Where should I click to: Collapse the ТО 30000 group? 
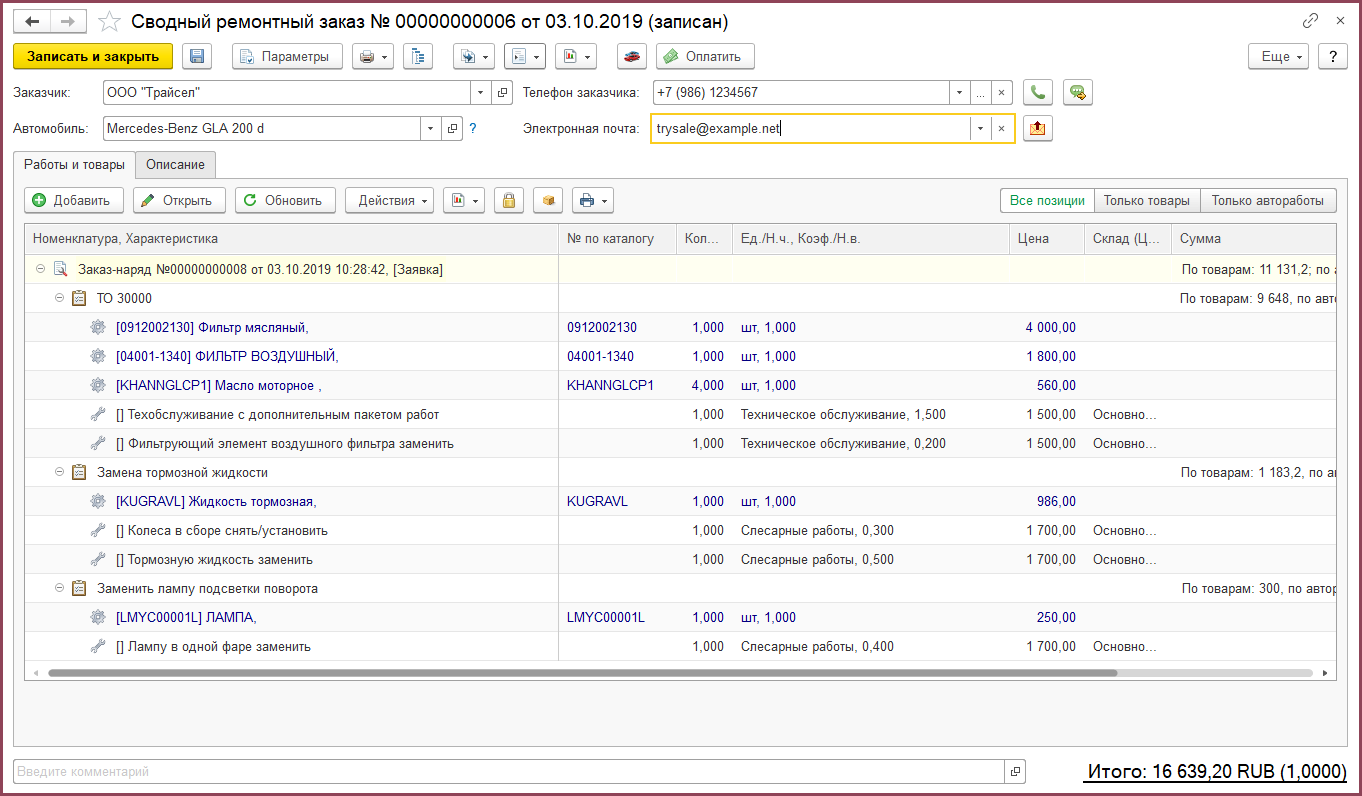coord(59,298)
